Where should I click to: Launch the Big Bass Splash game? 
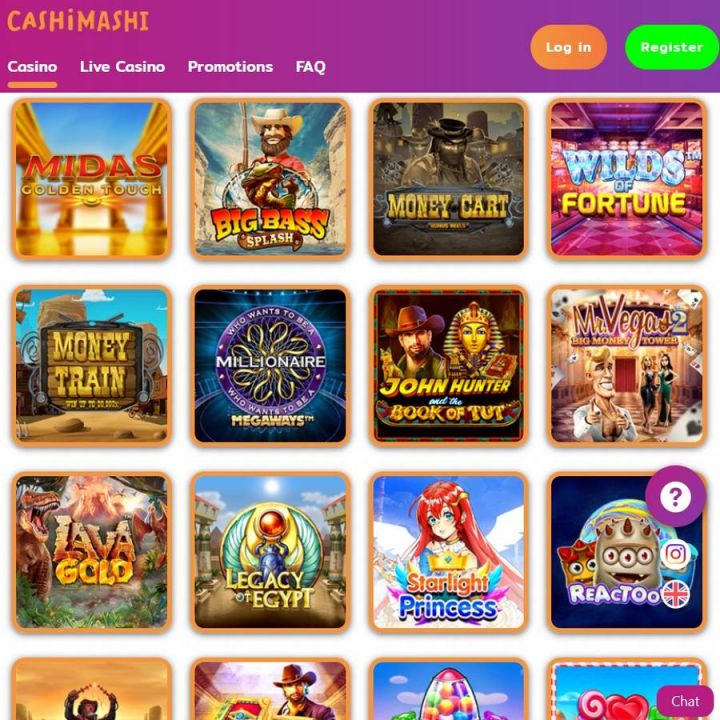pyautogui.click(x=270, y=179)
